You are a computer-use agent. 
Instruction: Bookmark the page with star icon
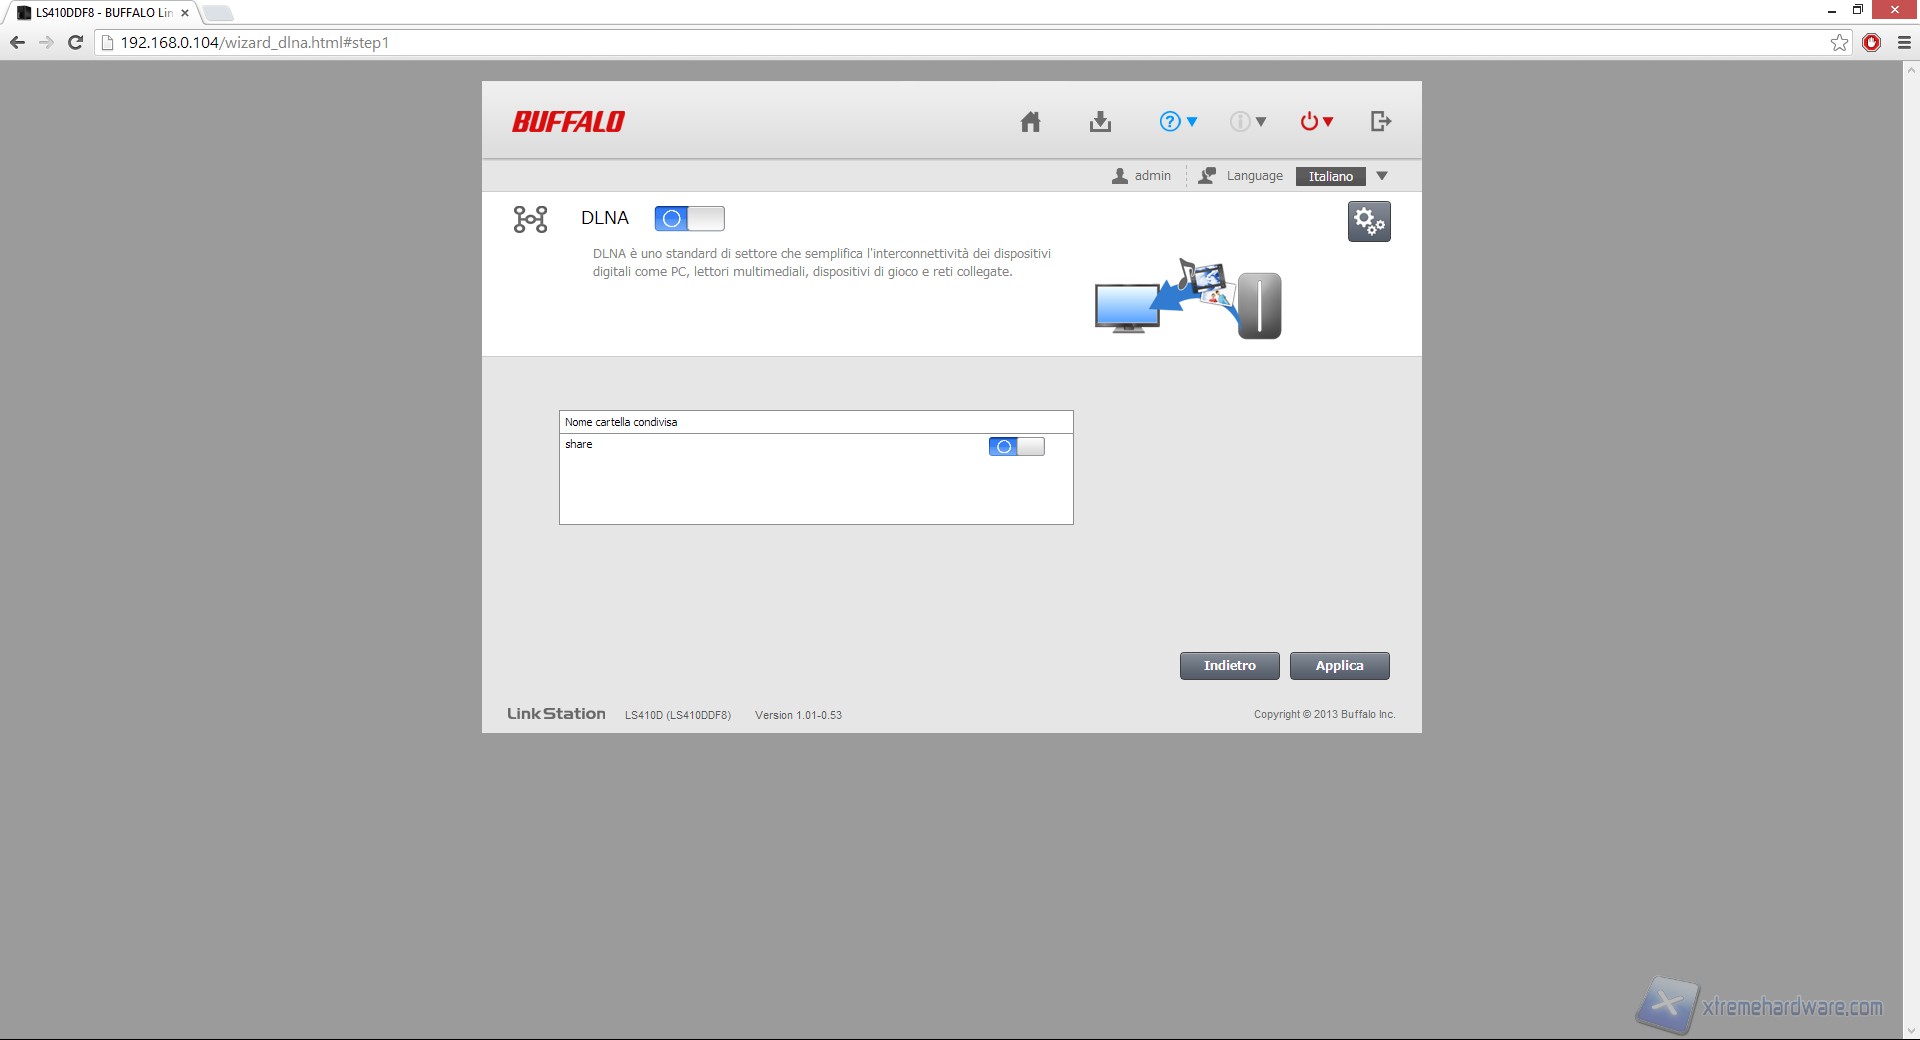coord(1839,42)
